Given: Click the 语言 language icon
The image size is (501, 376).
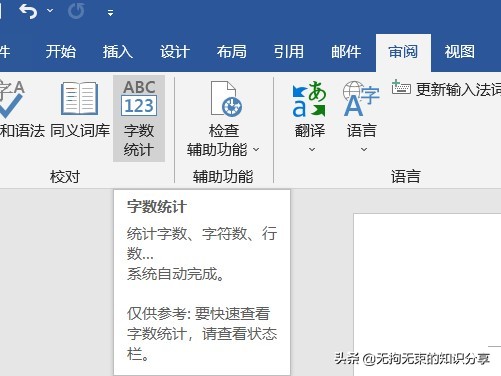Looking at the screenshot, I should click(x=361, y=99).
